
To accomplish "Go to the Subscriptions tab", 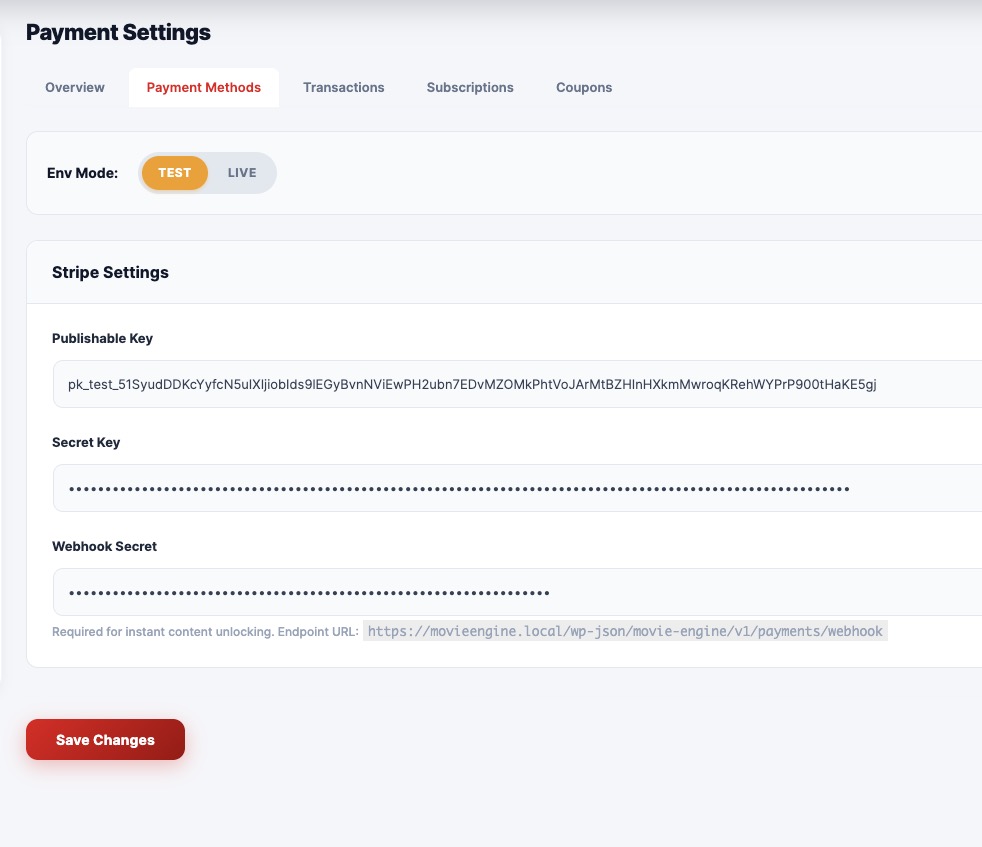I will click(470, 88).
